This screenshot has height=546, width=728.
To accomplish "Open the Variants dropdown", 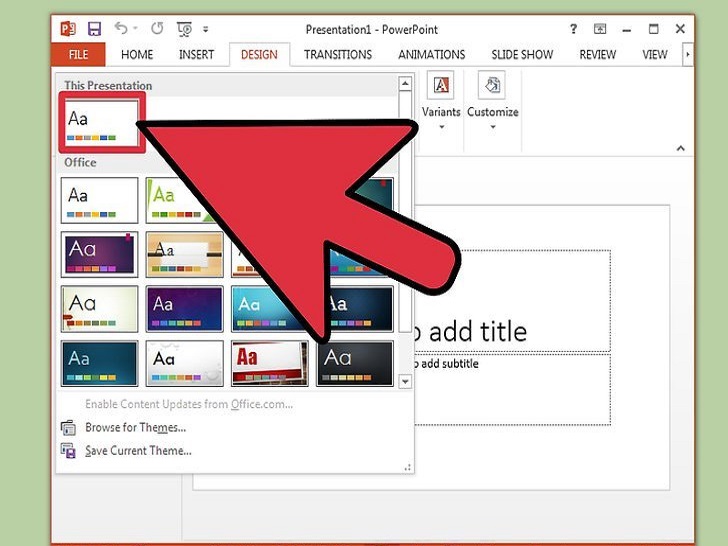I will tap(441, 100).
